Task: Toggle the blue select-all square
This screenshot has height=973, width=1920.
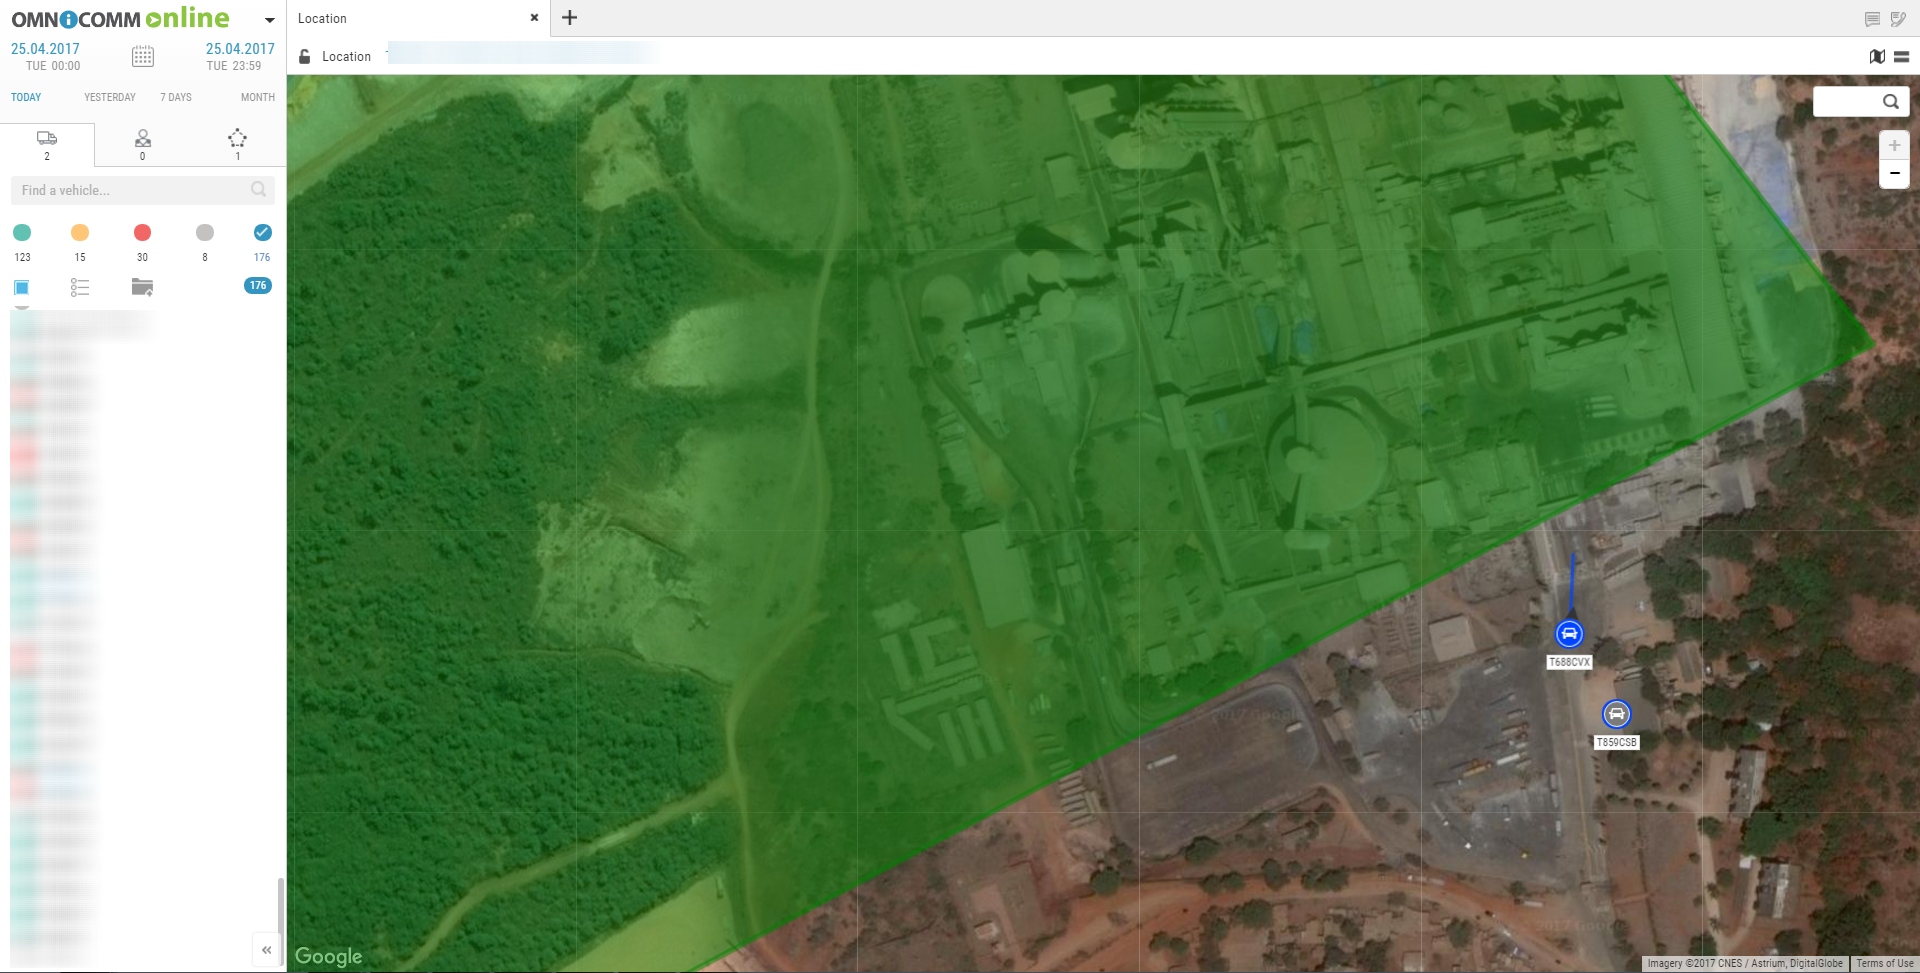Action: [21, 288]
